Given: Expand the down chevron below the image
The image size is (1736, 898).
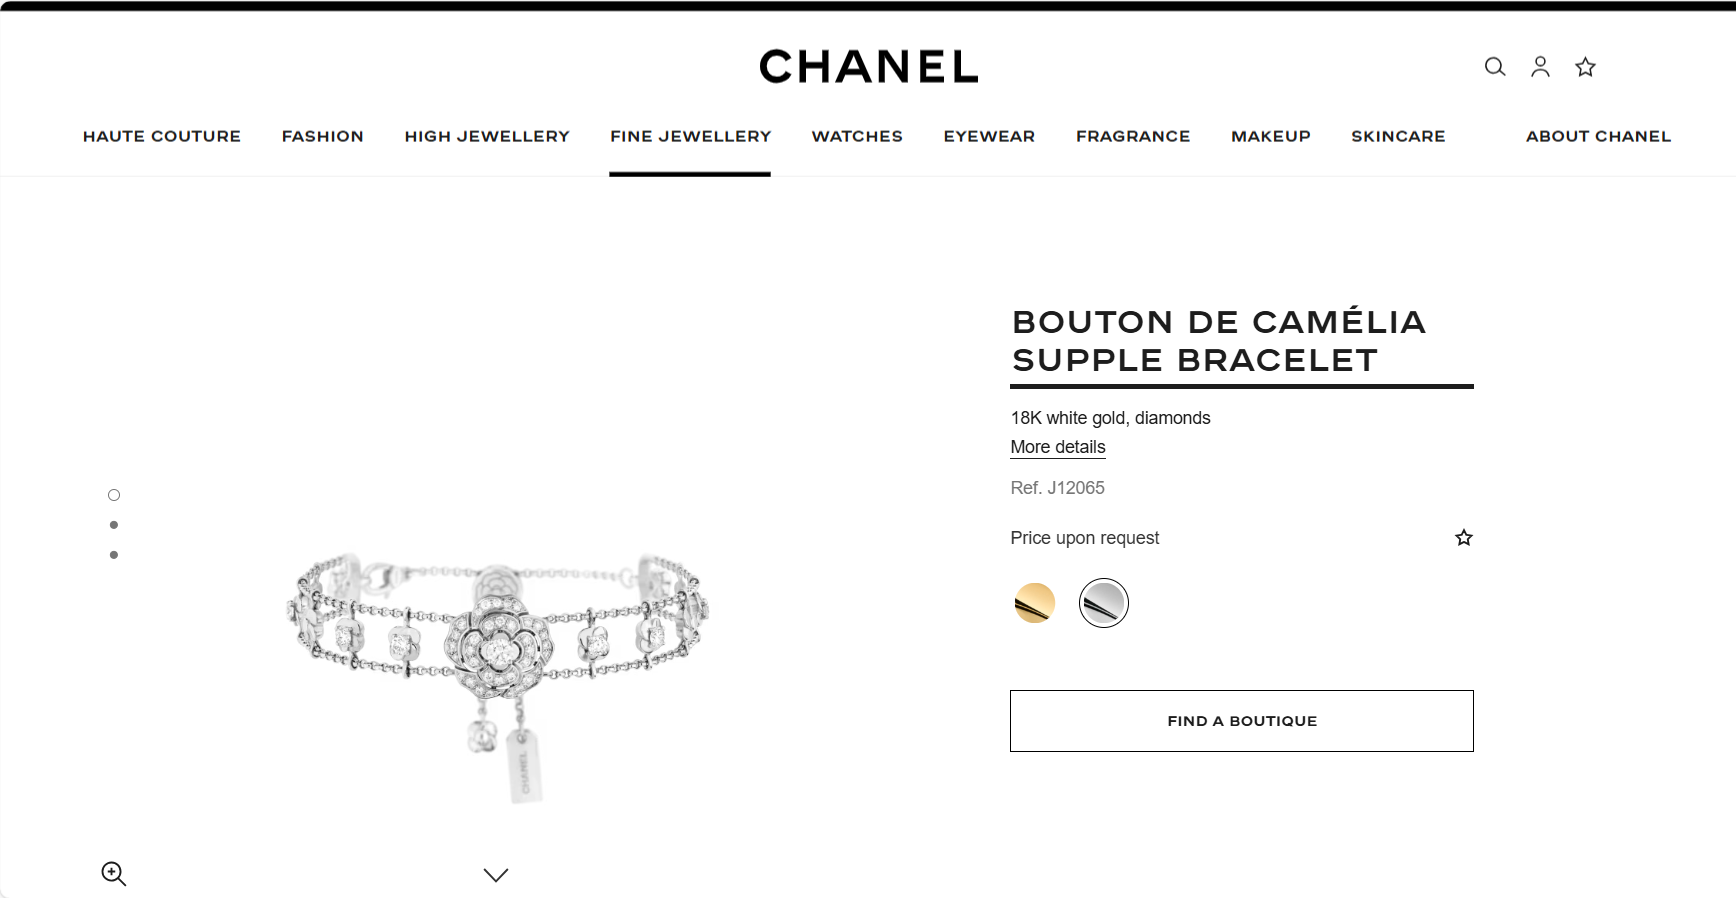Looking at the screenshot, I should coord(496,875).
